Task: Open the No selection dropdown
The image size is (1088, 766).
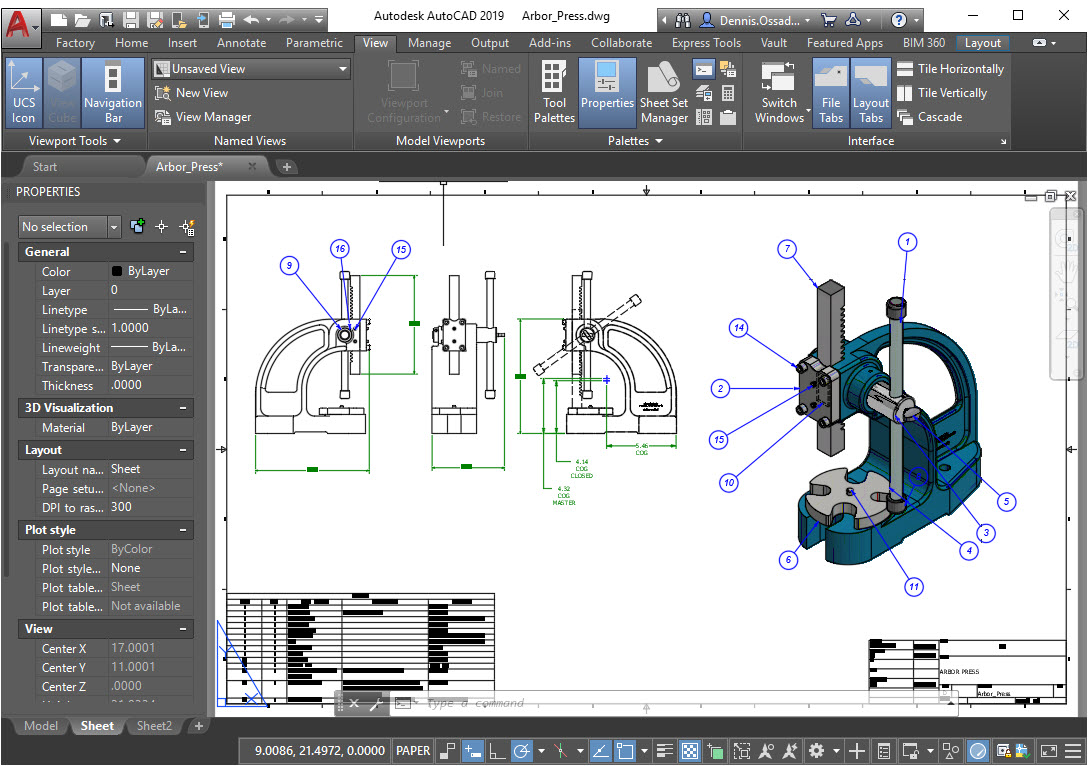Action: coord(113,227)
